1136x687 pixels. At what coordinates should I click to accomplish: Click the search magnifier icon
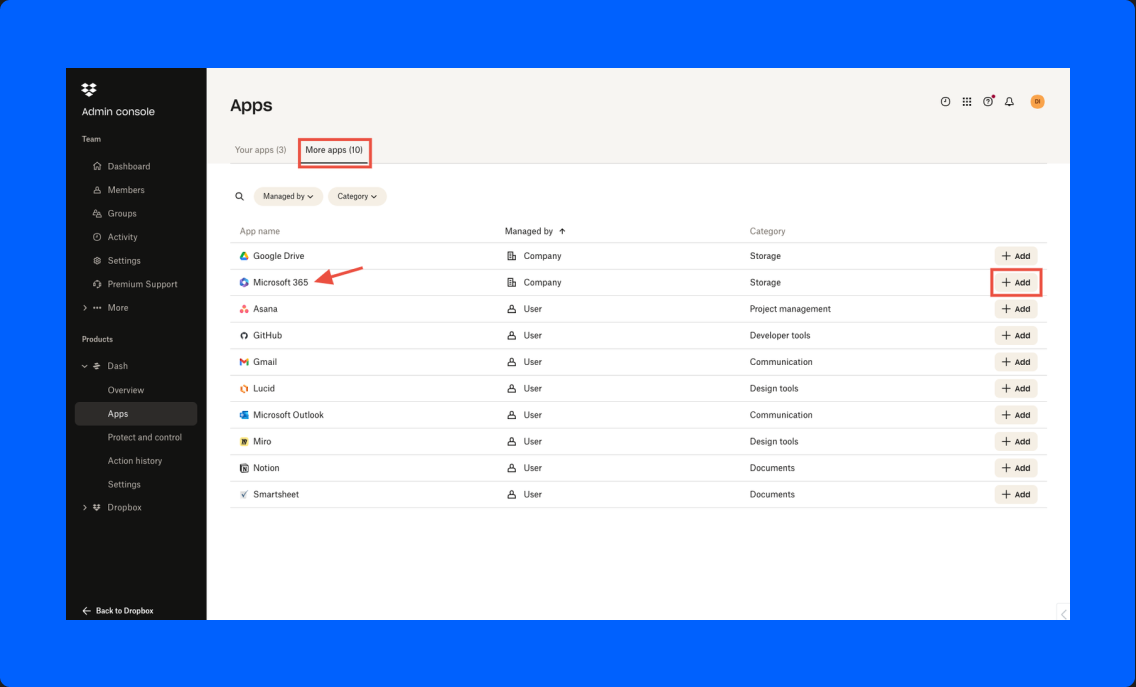click(x=239, y=196)
